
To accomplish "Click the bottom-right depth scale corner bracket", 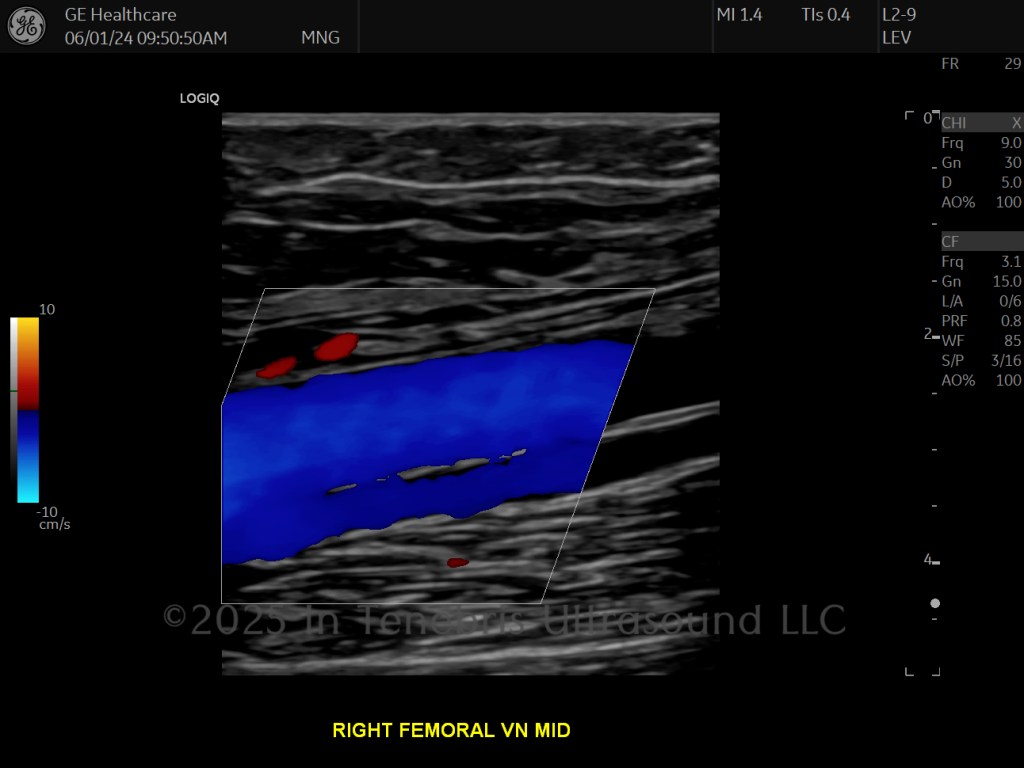I will click(936, 671).
